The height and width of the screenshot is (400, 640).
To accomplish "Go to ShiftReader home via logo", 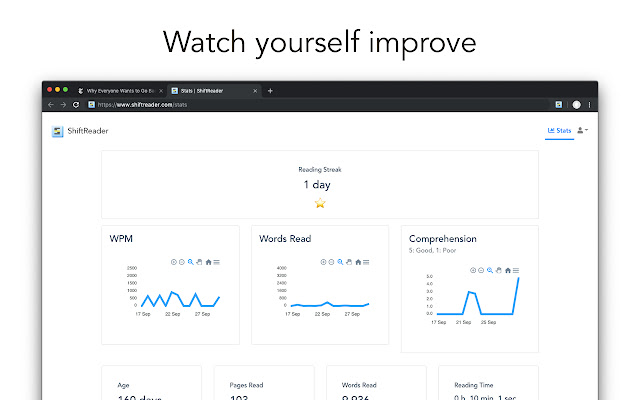I will pyautogui.click(x=57, y=131).
